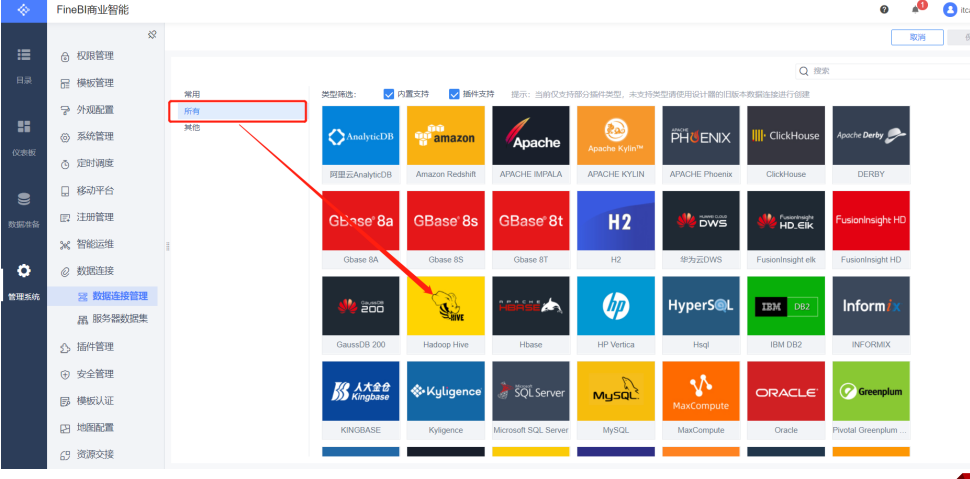Select the Gbase 8T tile
This screenshot has width=970, height=479.
point(531,230)
